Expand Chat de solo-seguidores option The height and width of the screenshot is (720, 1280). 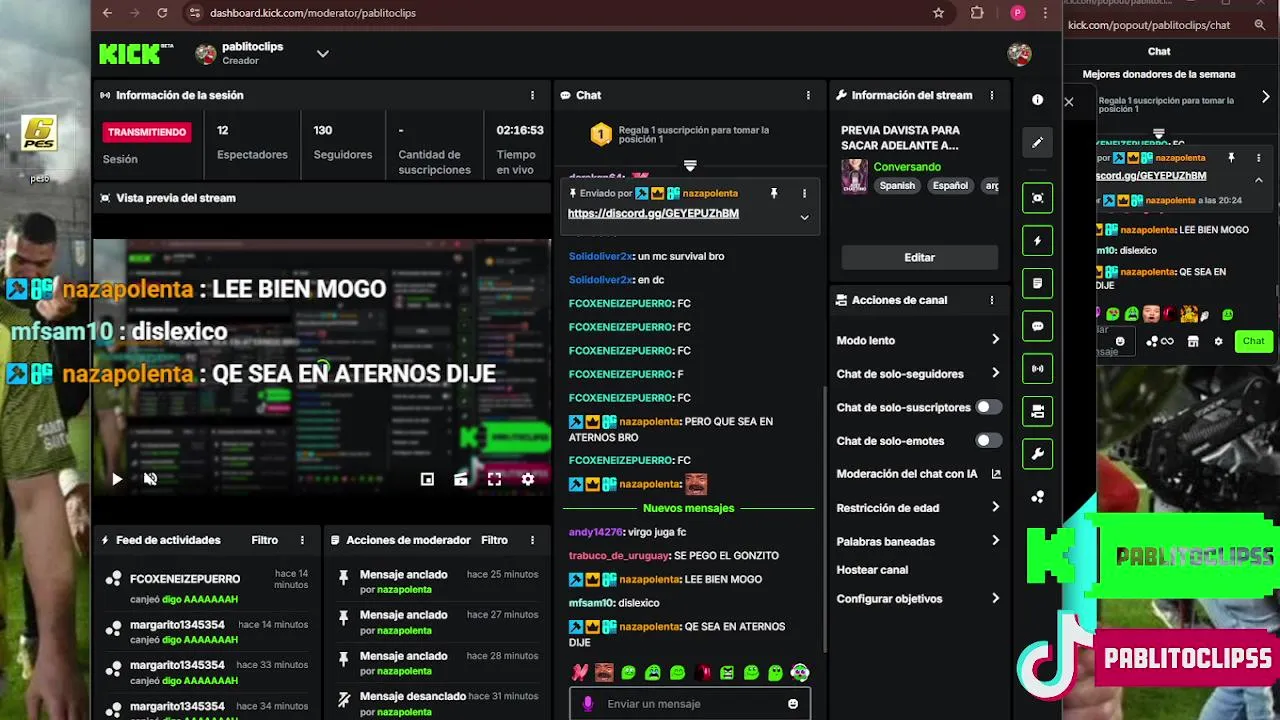pyautogui.click(x=919, y=374)
